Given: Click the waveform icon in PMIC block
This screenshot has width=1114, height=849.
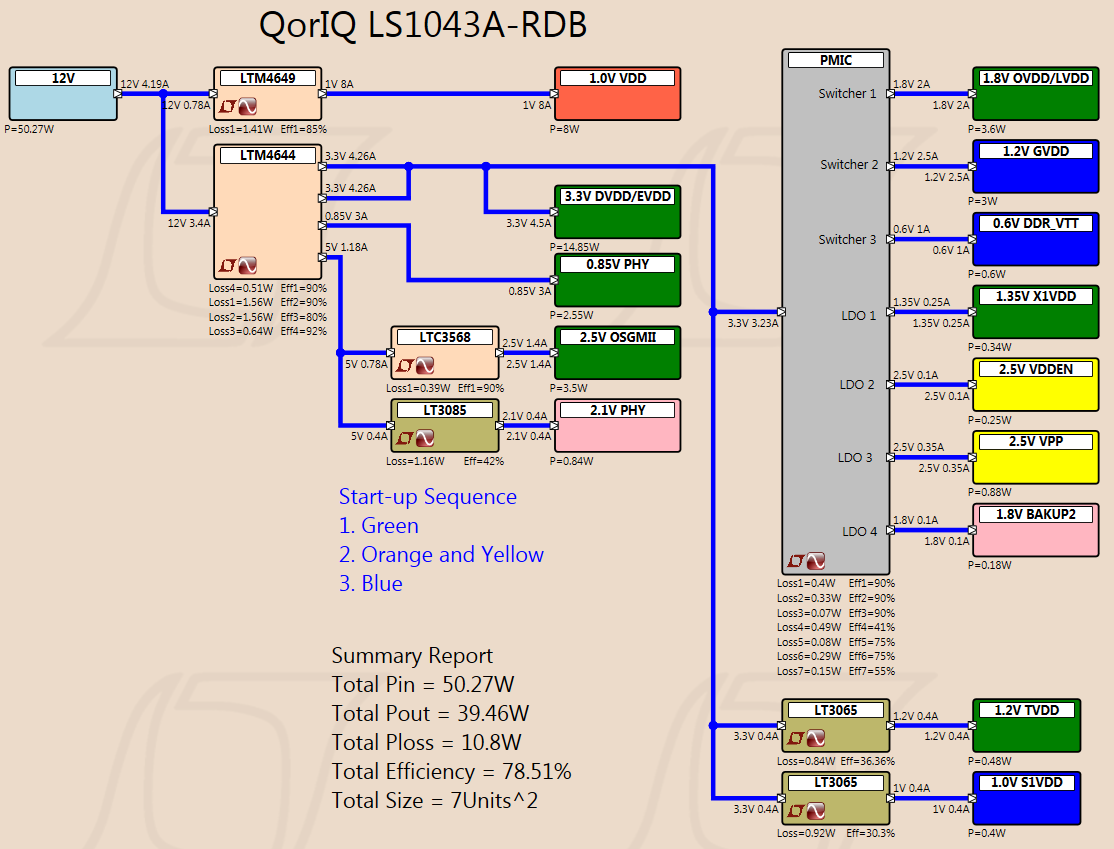Looking at the screenshot, I should (816, 561).
